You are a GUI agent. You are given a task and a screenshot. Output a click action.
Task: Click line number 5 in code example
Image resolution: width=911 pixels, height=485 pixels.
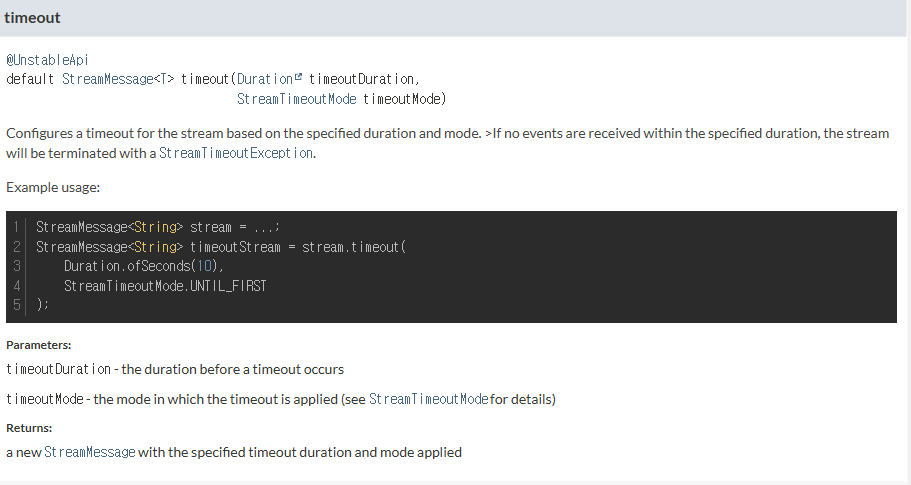(x=18, y=304)
